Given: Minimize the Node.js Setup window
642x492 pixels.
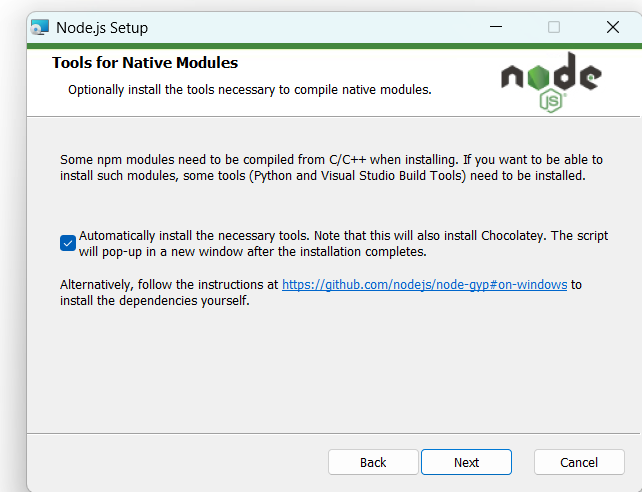Looking at the screenshot, I should tap(496, 27).
